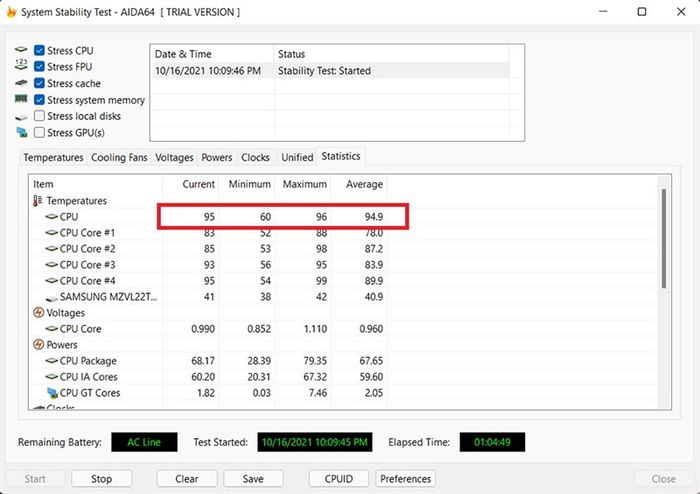
Task: Click the Maximum column header
Action: tap(303, 184)
